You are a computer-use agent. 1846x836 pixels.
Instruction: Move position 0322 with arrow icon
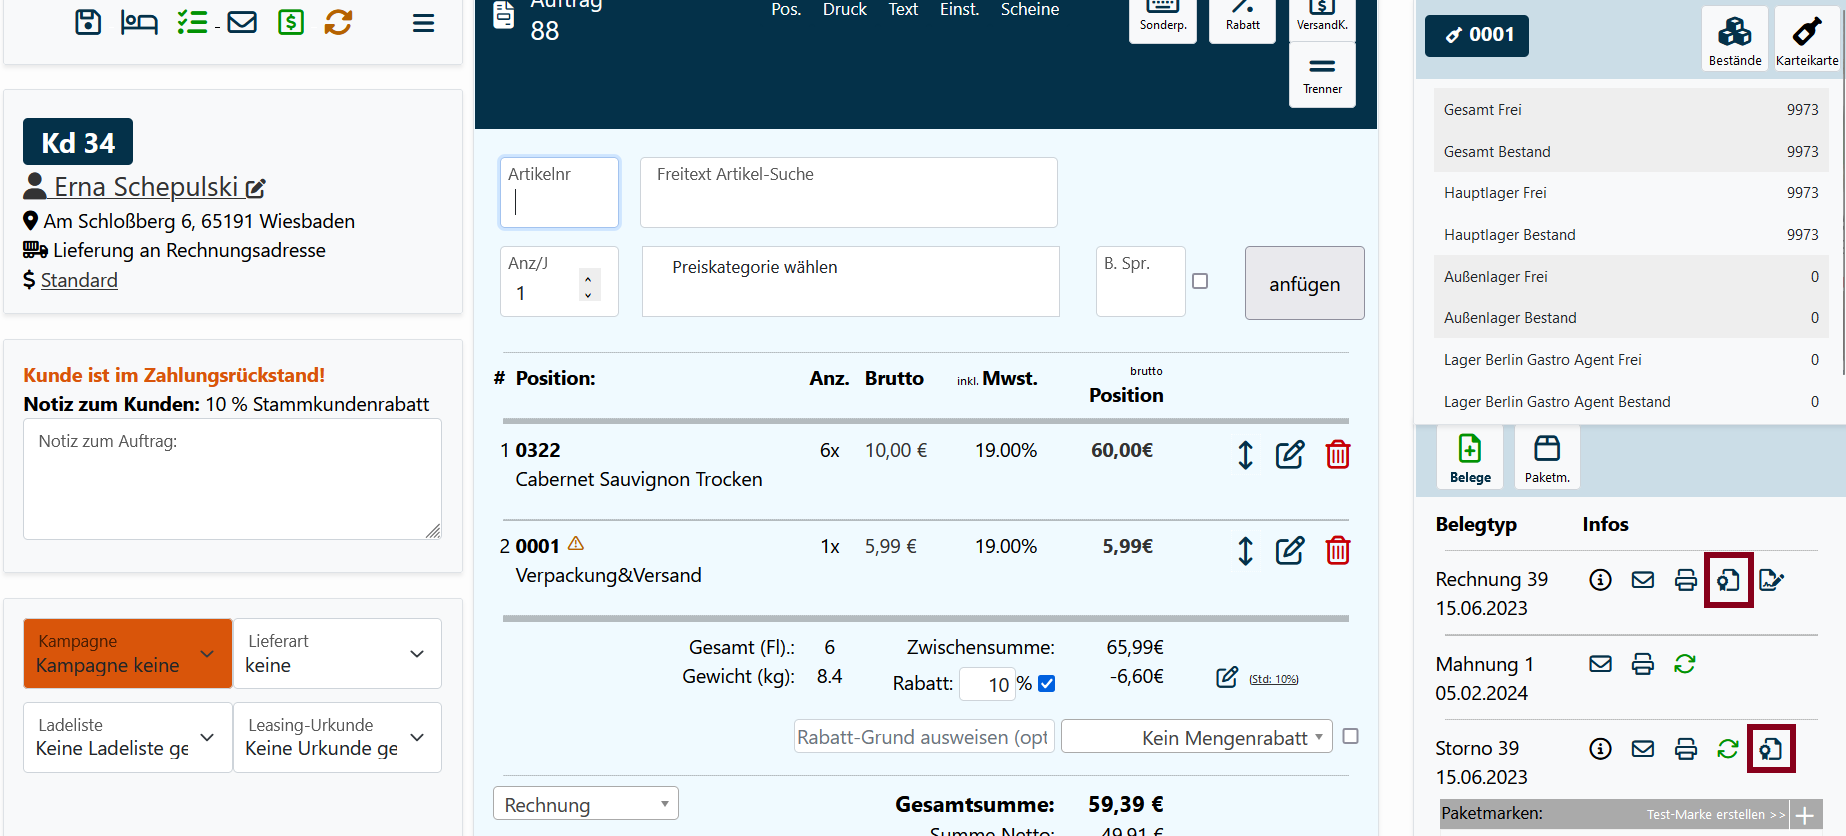pyautogui.click(x=1245, y=455)
